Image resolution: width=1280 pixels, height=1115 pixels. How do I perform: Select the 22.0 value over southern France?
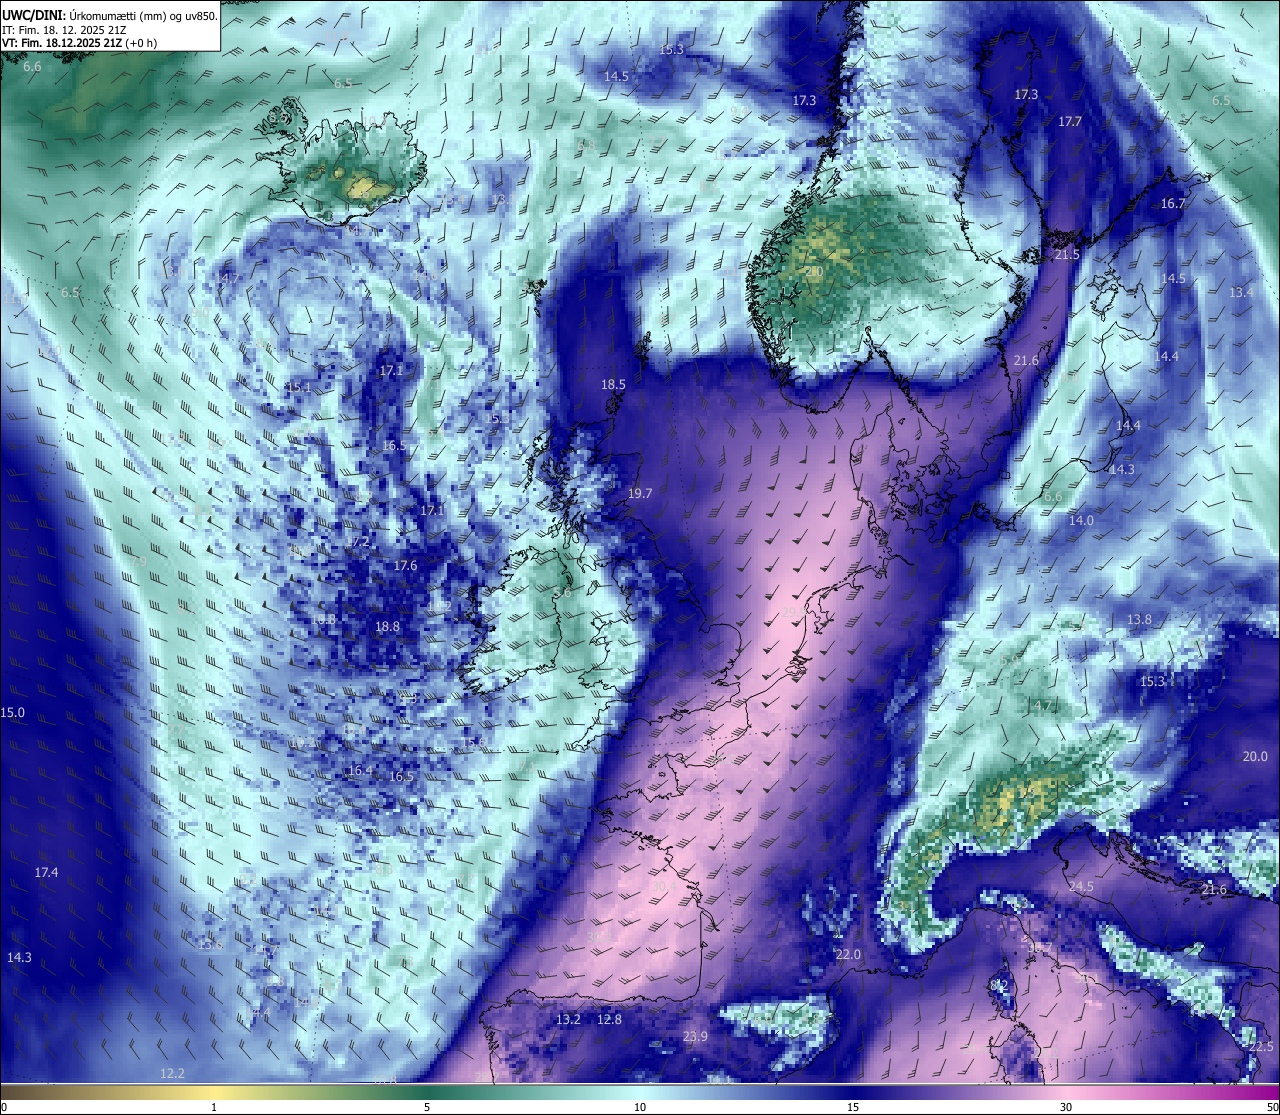(x=848, y=955)
